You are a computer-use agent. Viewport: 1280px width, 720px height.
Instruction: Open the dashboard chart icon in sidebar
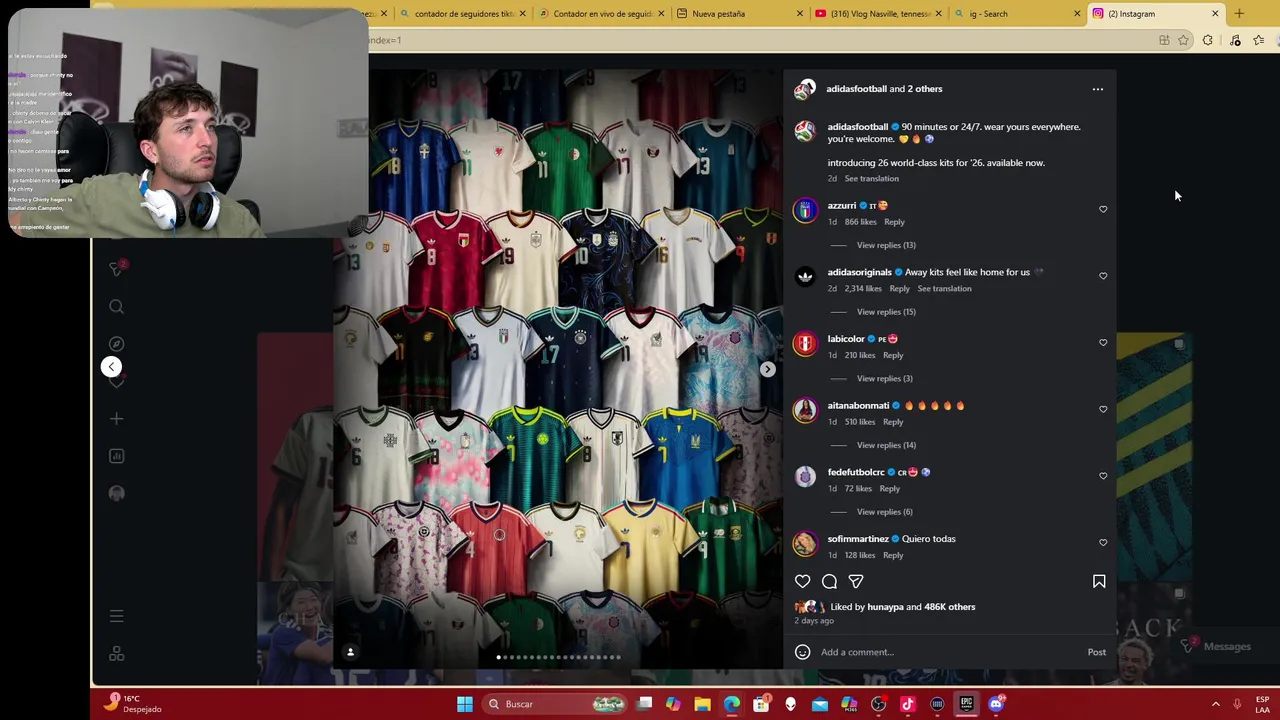click(x=116, y=456)
